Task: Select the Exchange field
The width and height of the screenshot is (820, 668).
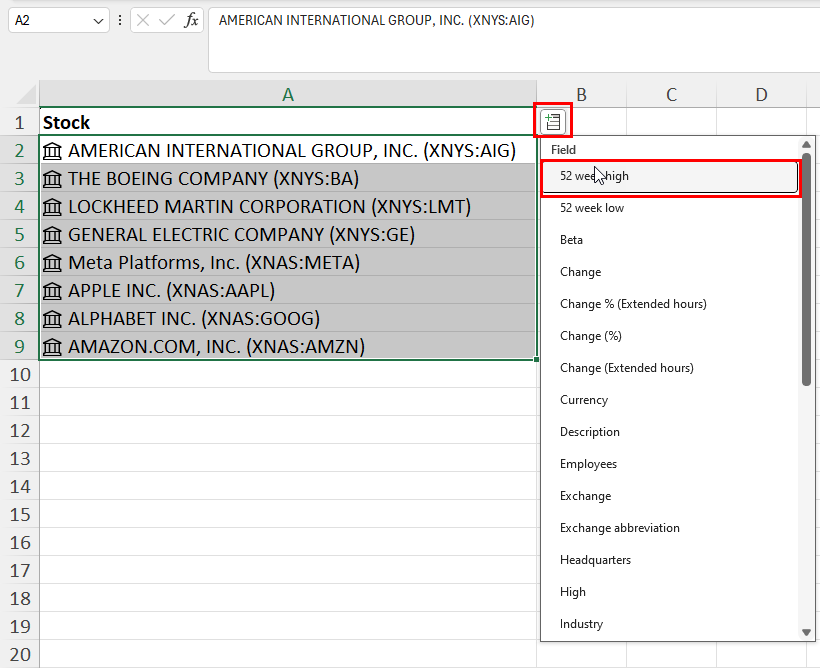Action: 671,496
